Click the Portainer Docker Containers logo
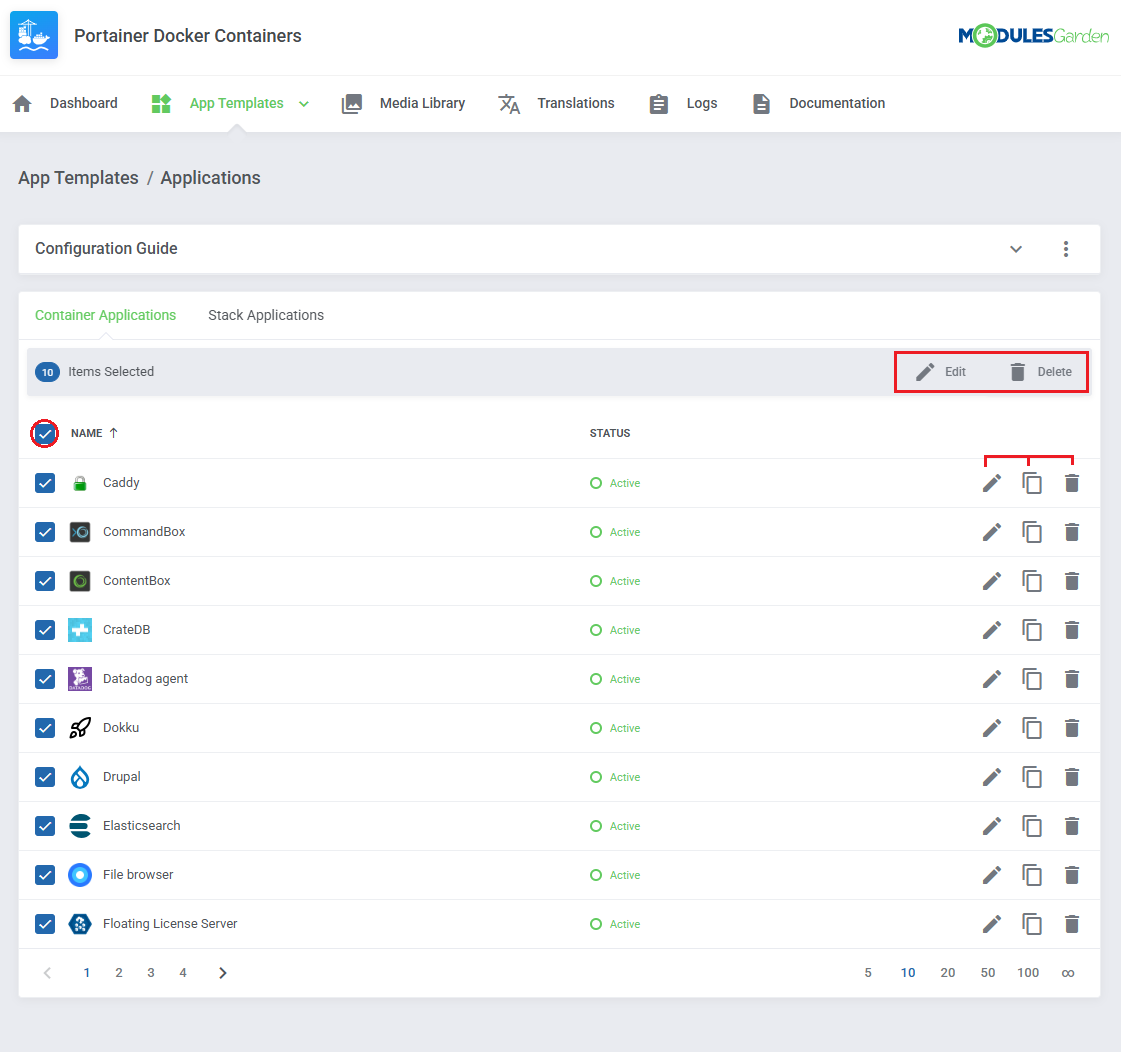 34,35
